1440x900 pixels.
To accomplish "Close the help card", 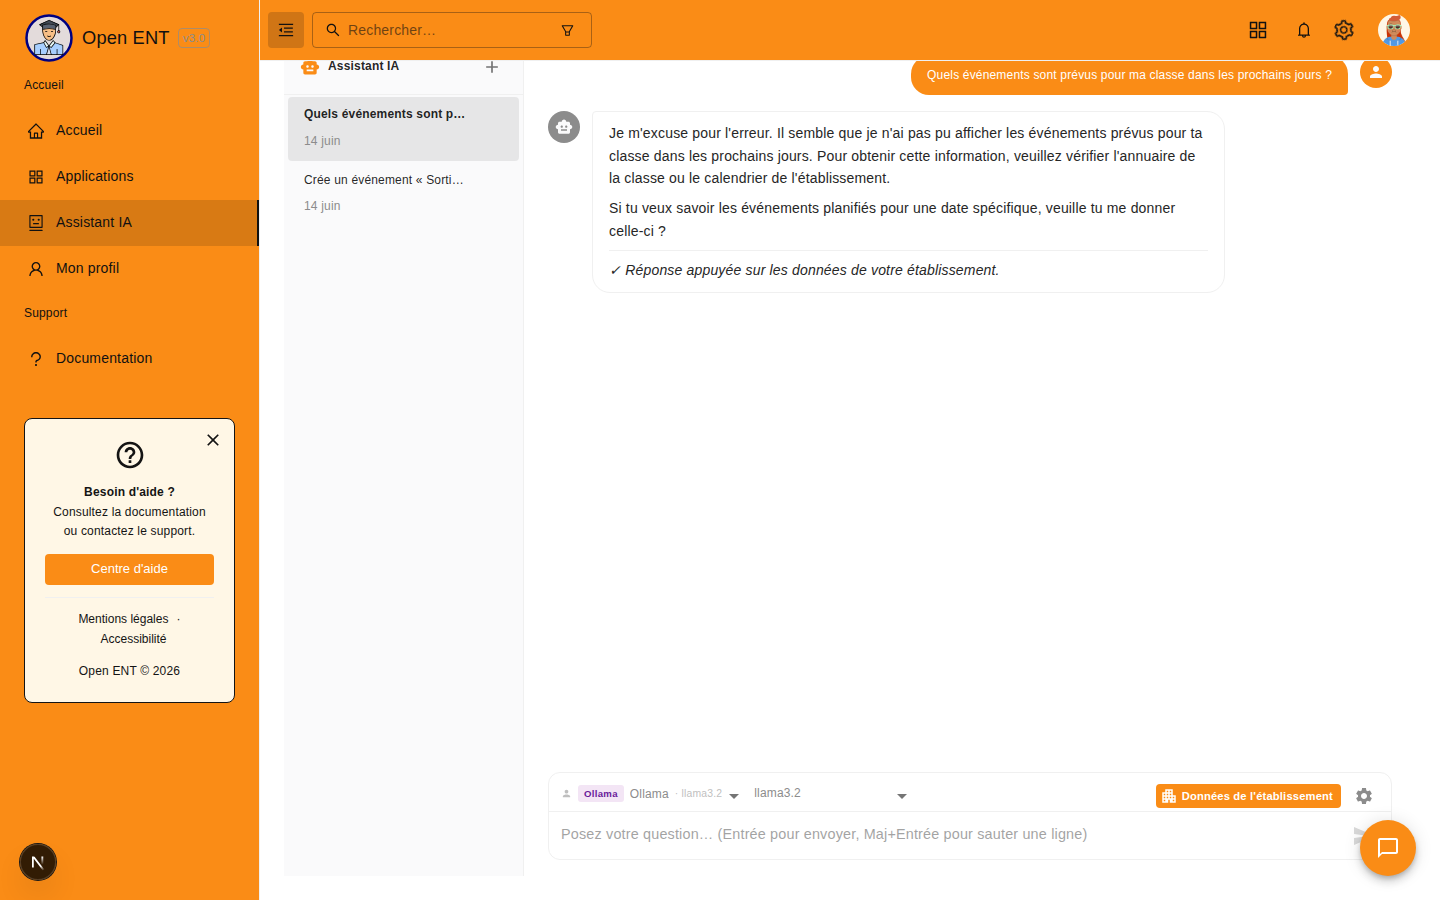I will pyautogui.click(x=213, y=440).
